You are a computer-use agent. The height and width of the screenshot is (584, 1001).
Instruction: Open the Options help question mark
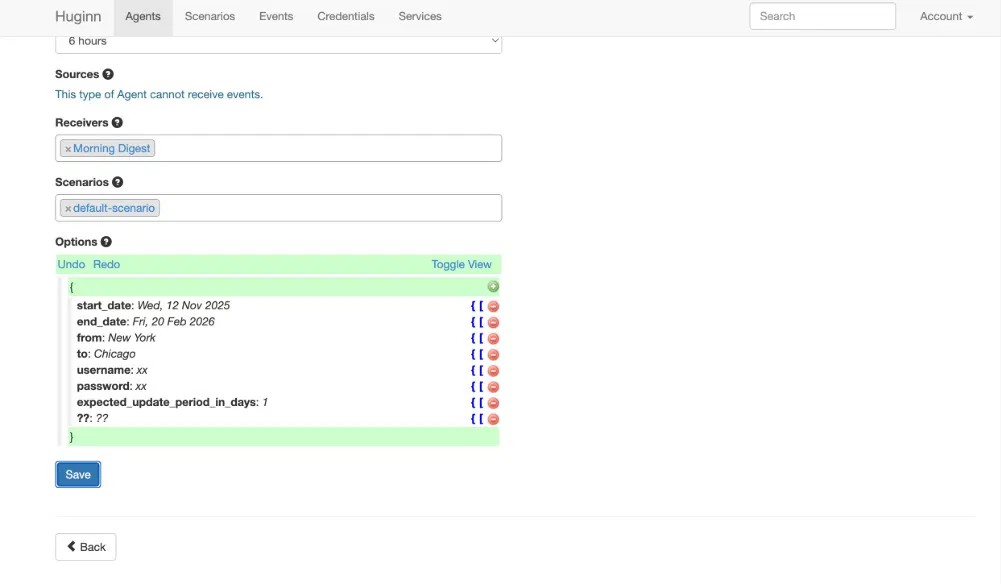point(106,242)
